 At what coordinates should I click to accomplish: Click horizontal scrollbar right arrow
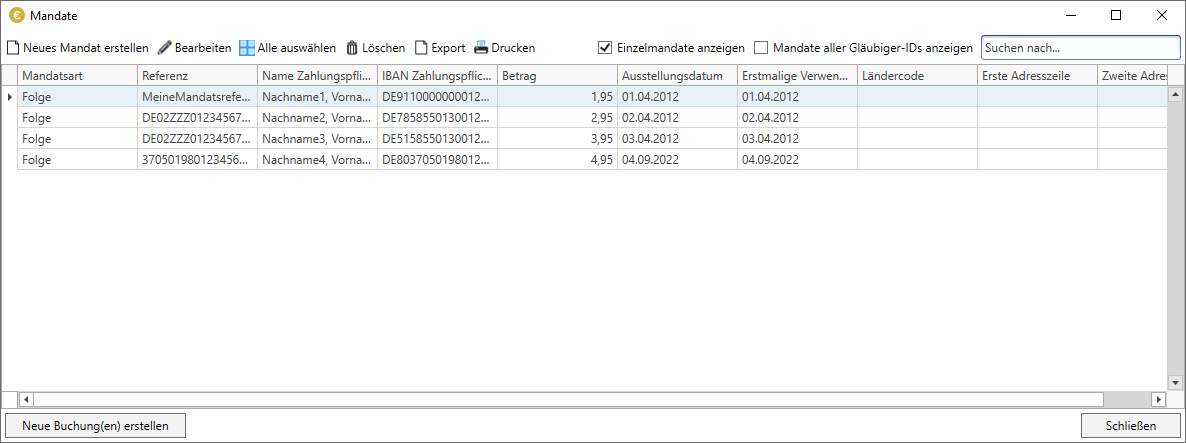[1159, 398]
